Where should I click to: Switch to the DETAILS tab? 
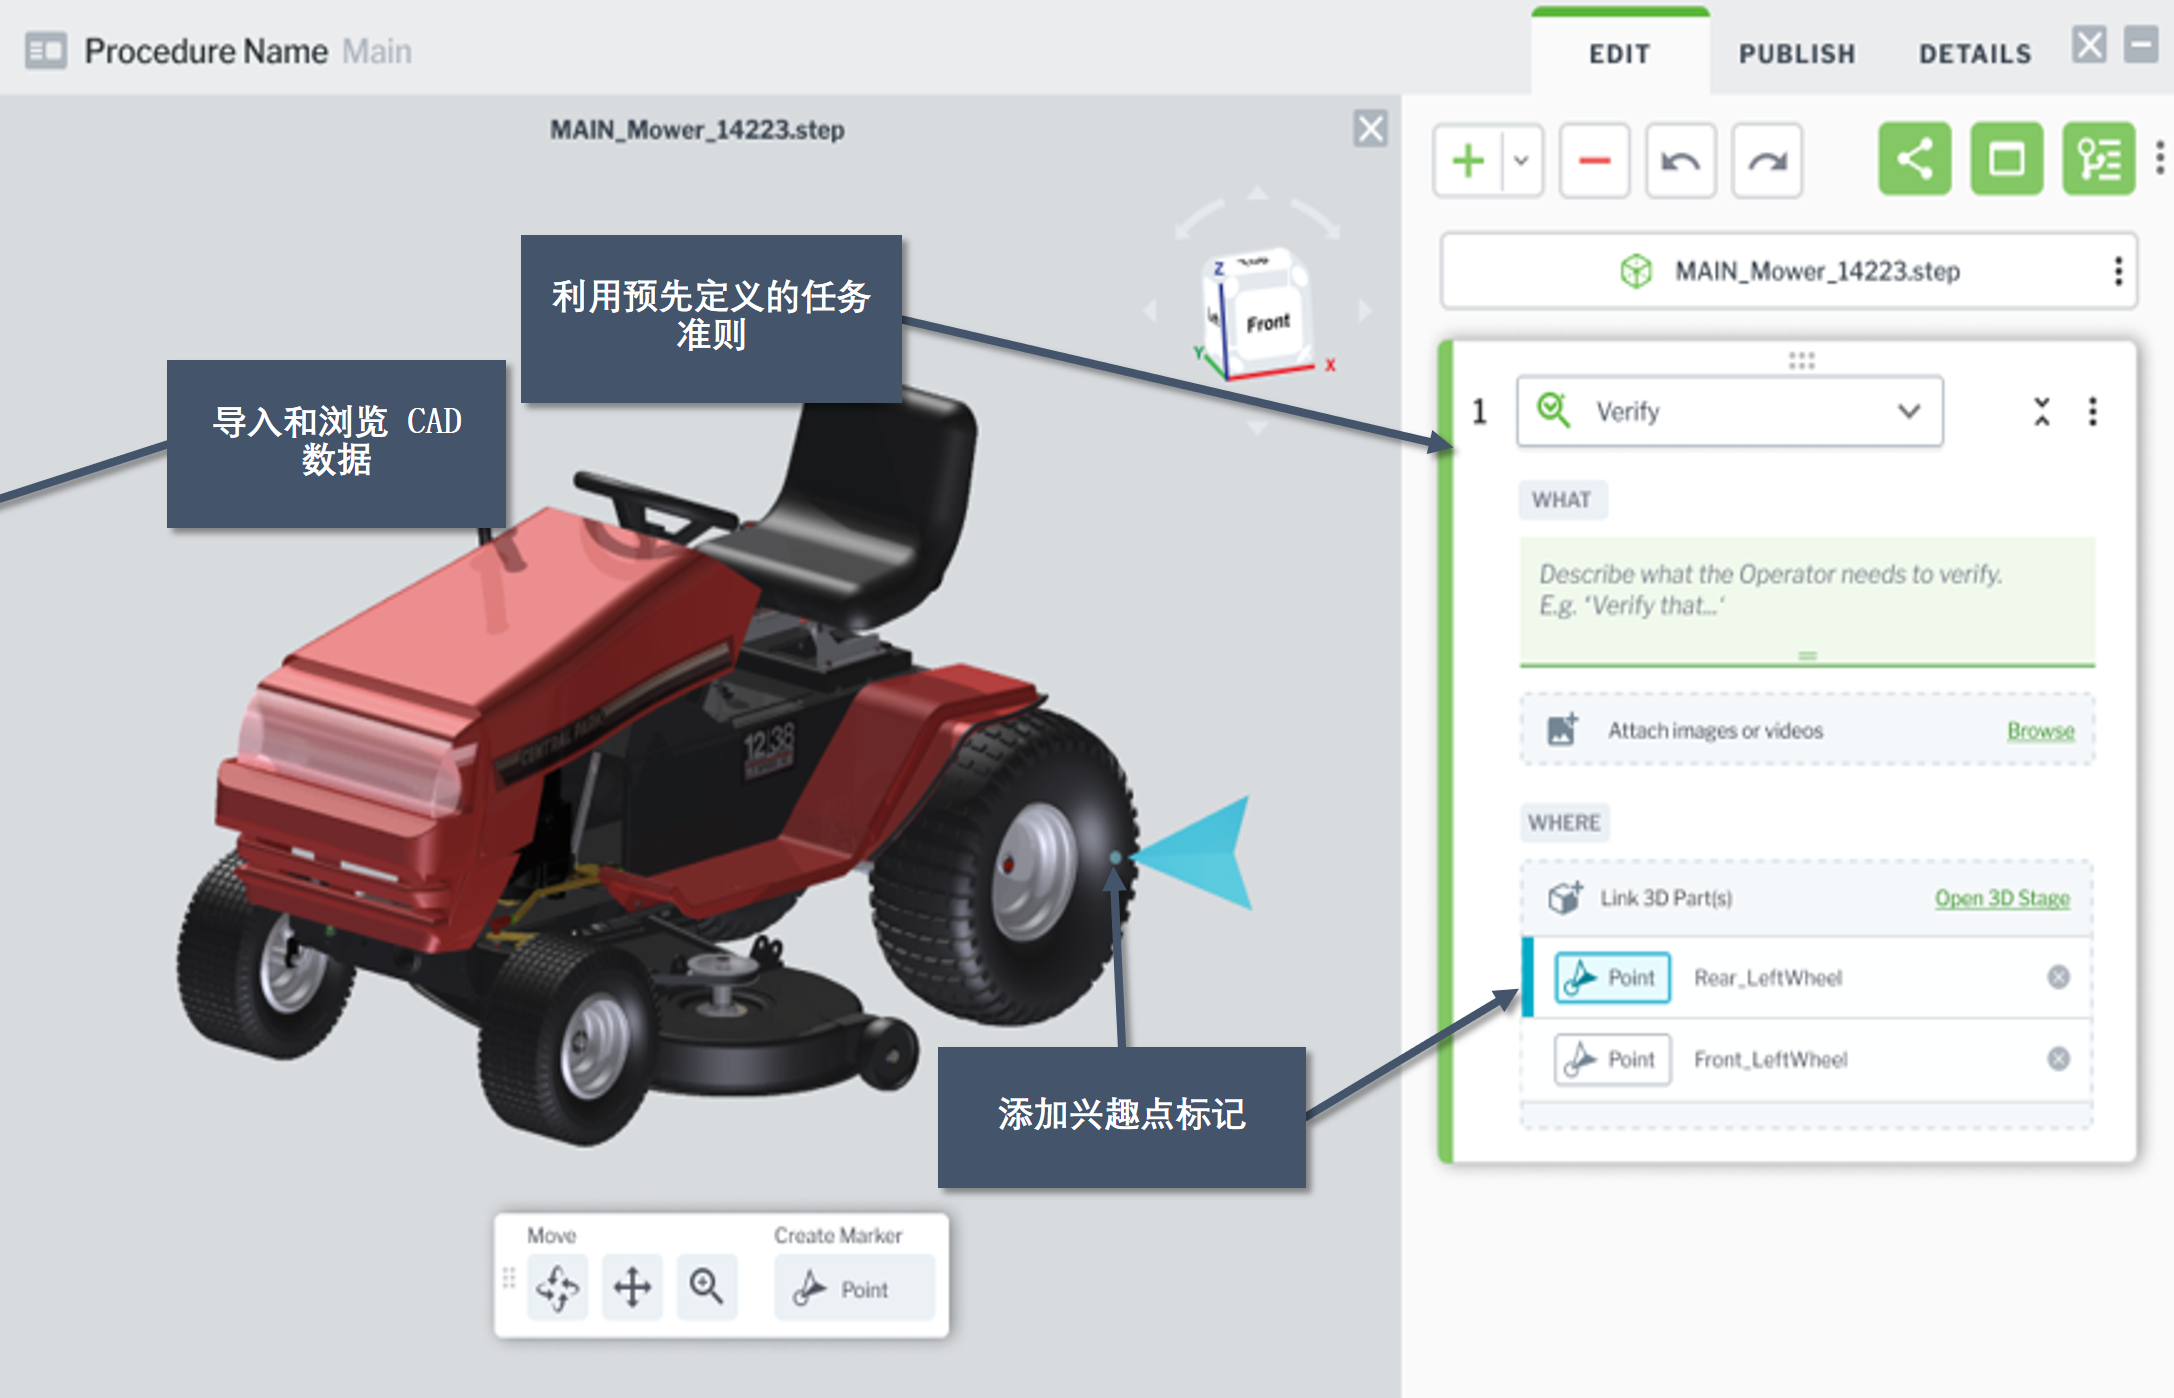pos(1974,54)
